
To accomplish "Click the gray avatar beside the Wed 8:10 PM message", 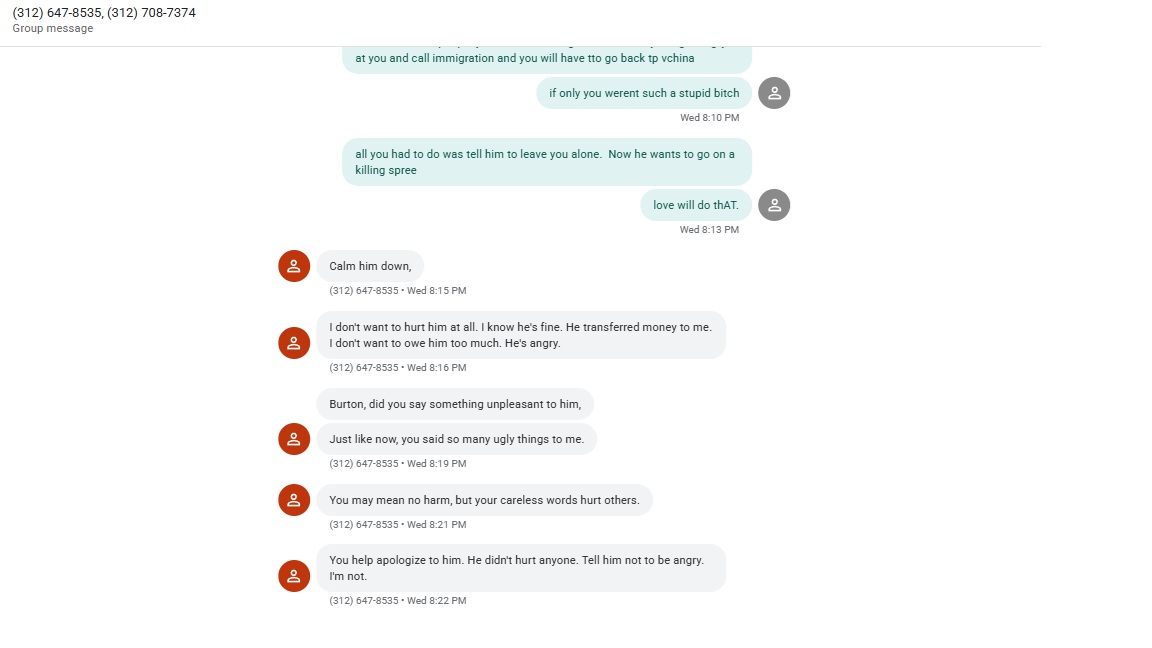I will [774, 93].
